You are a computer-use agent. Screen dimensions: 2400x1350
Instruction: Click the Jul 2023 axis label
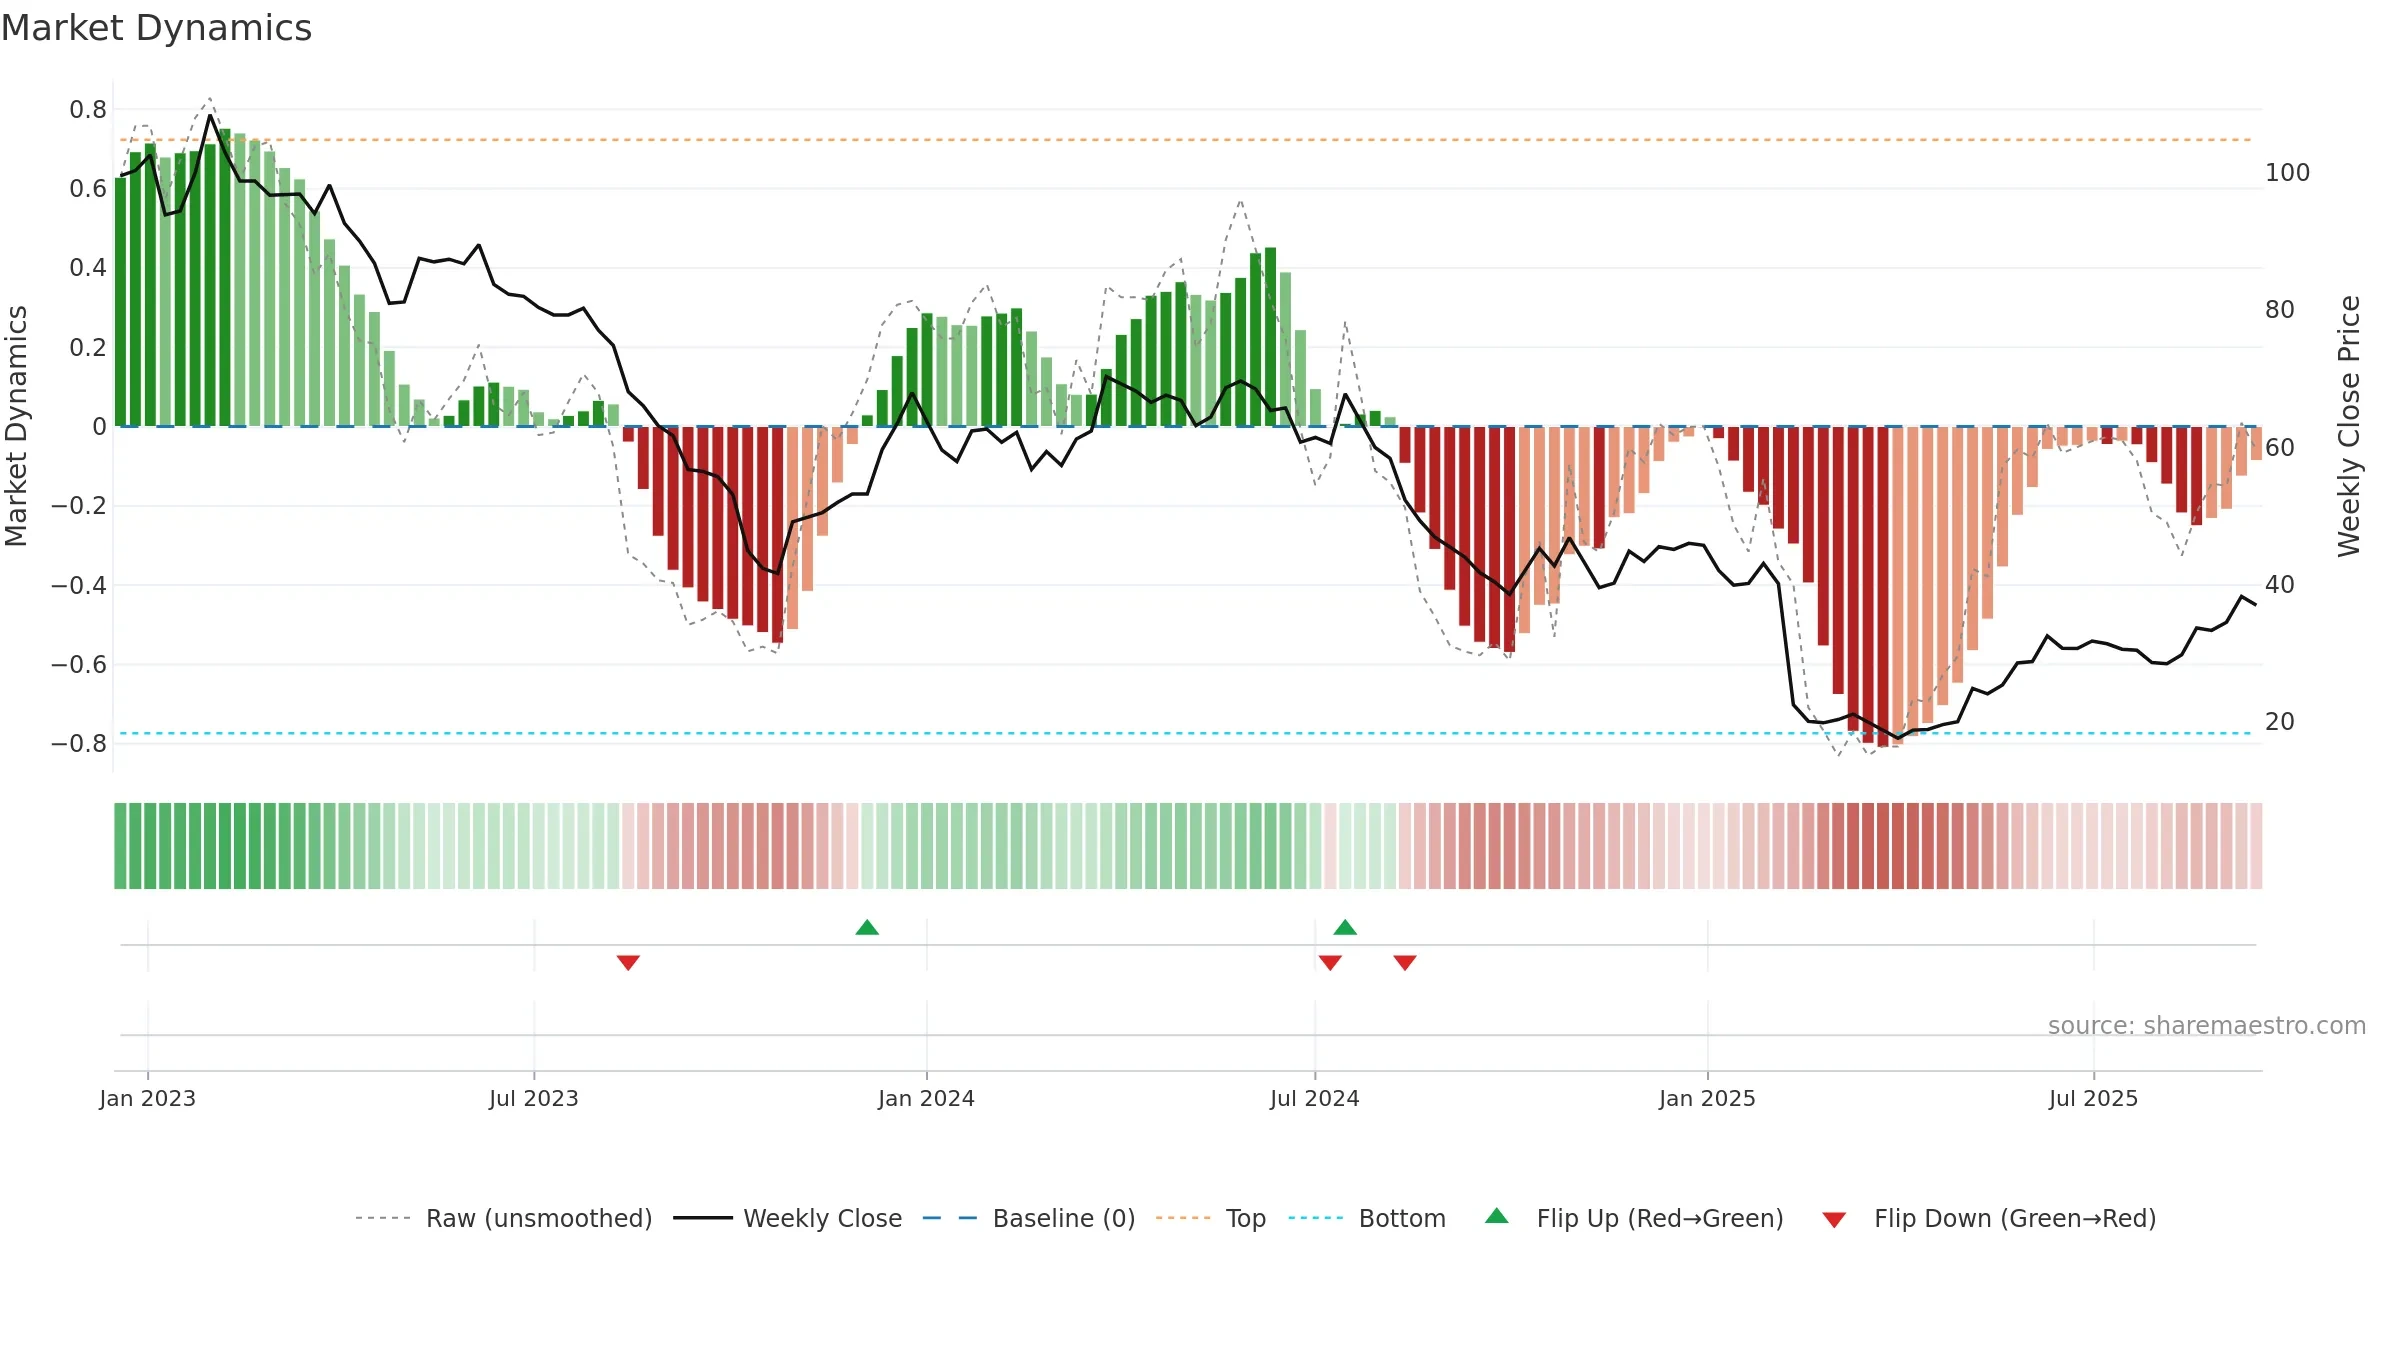tap(534, 1098)
